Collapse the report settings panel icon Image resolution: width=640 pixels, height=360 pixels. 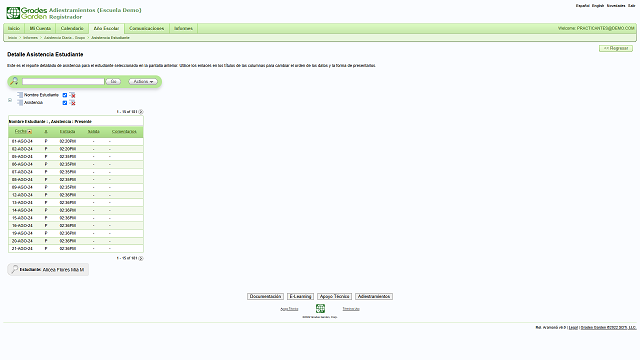coord(10,100)
